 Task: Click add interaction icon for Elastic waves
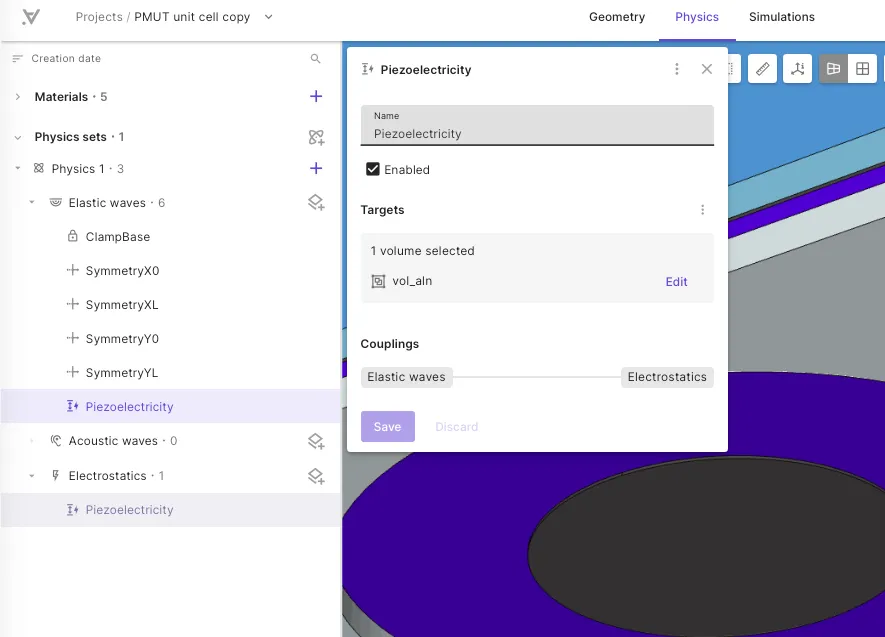pos(316,203)
